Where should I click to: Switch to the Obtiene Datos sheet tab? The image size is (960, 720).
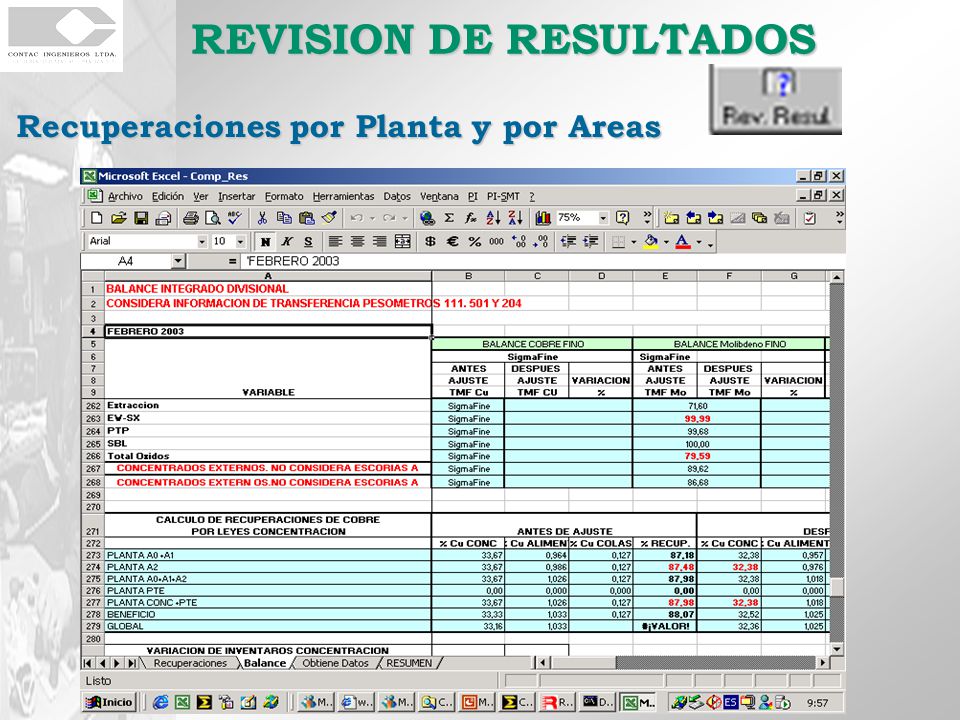click(336, 663)
